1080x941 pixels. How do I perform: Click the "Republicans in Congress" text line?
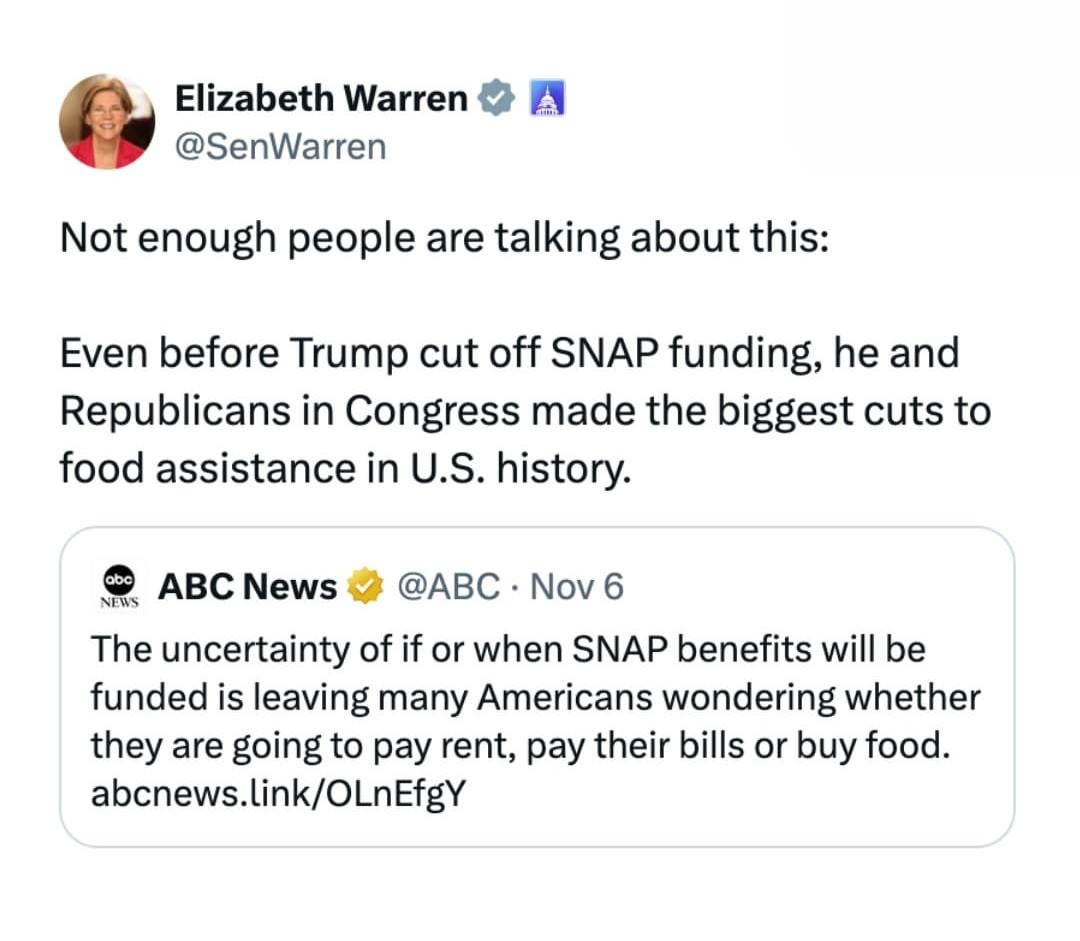tap(525, 410)
